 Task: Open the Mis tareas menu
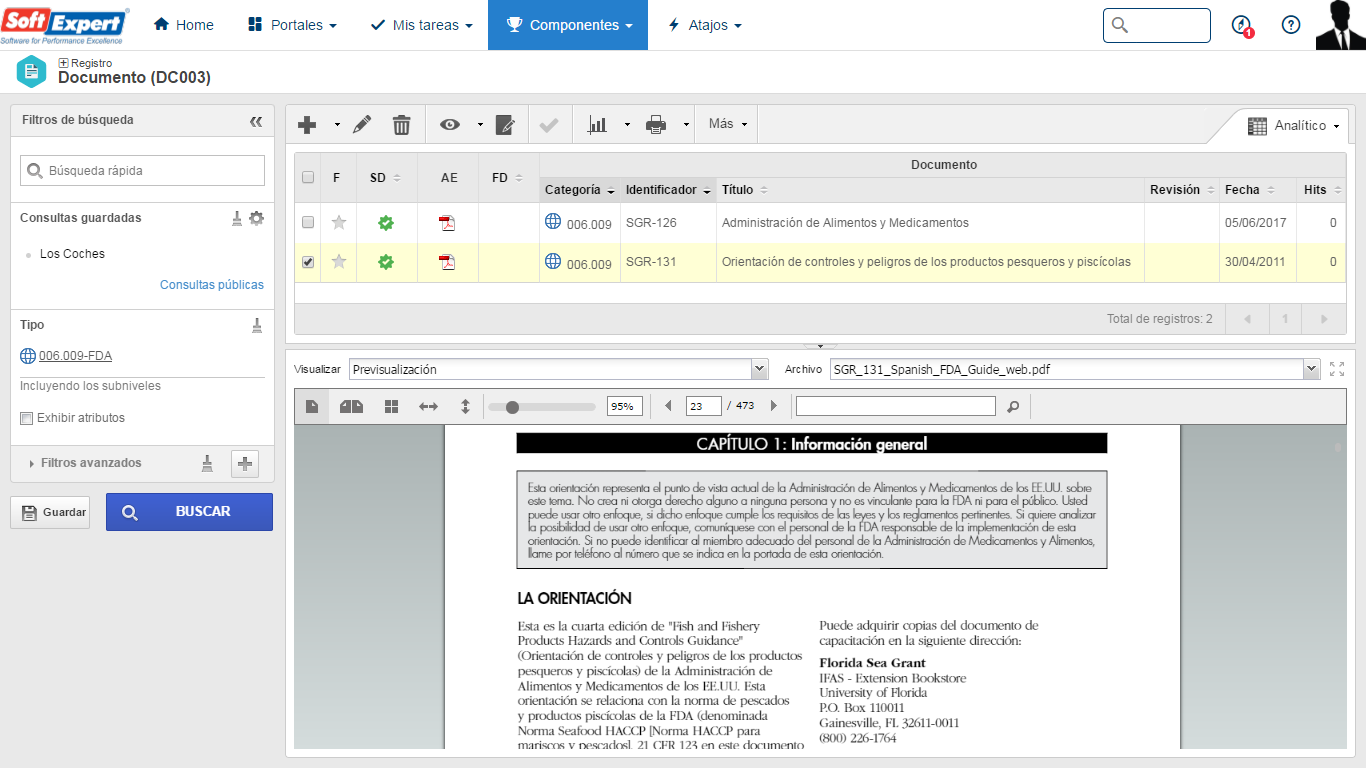pos(422,25)
